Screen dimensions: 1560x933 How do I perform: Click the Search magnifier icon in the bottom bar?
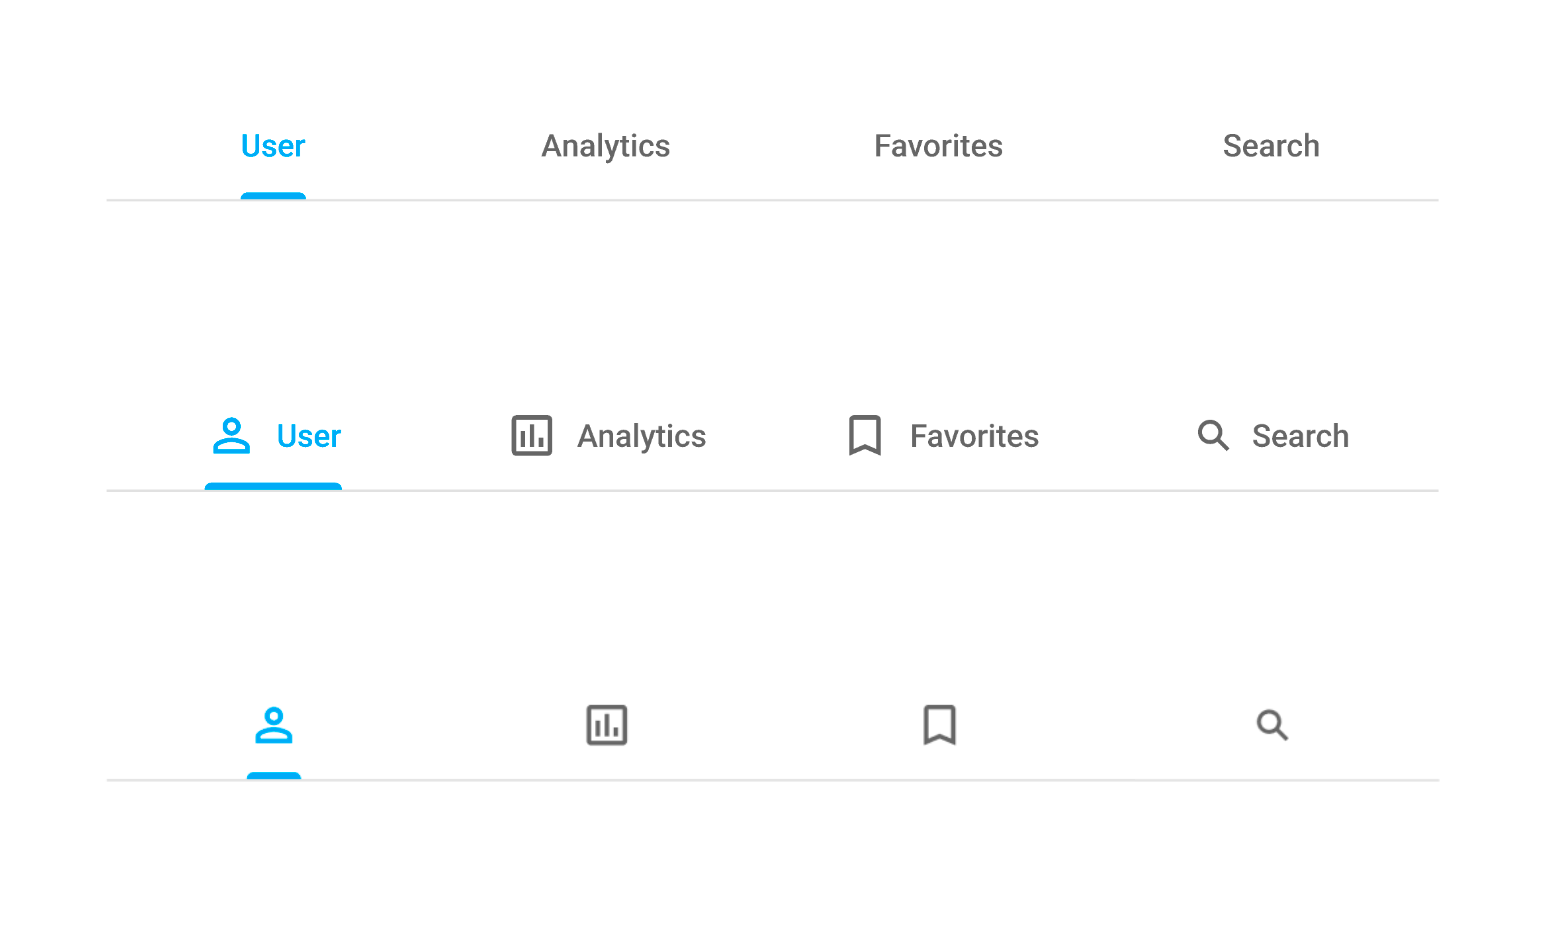point(1271,725)
